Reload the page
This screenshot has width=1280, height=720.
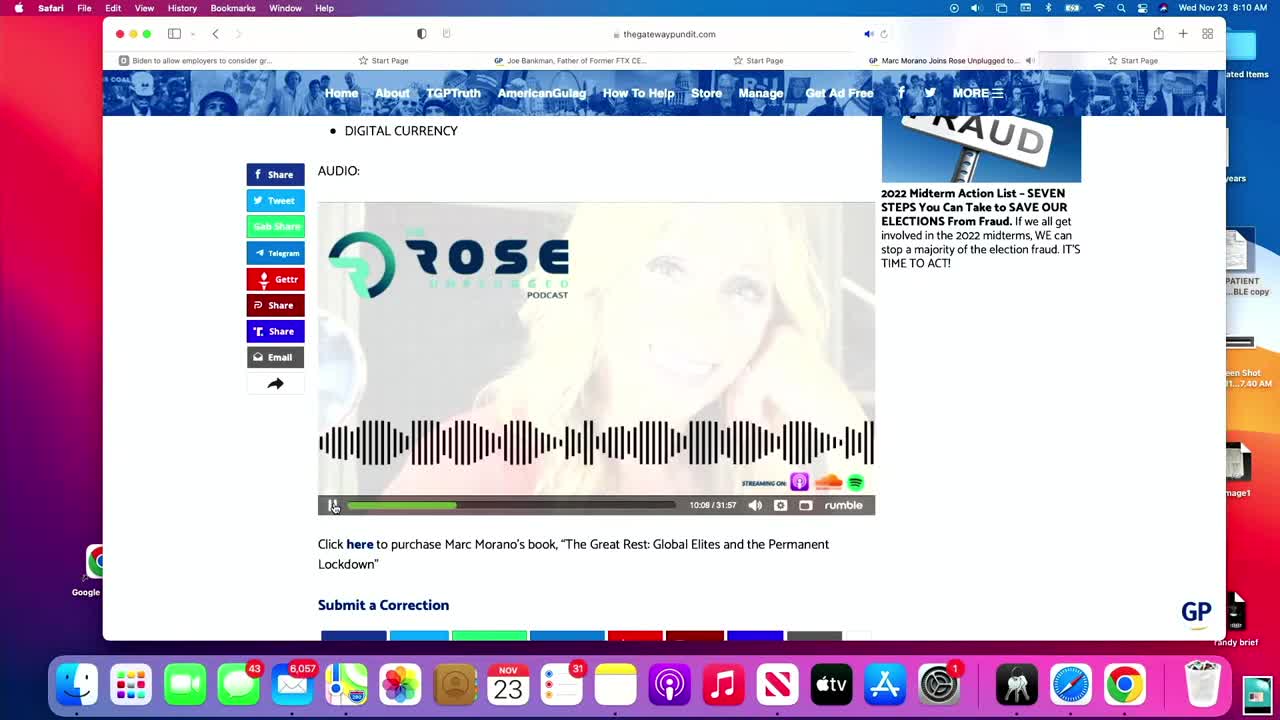(884, 34)
